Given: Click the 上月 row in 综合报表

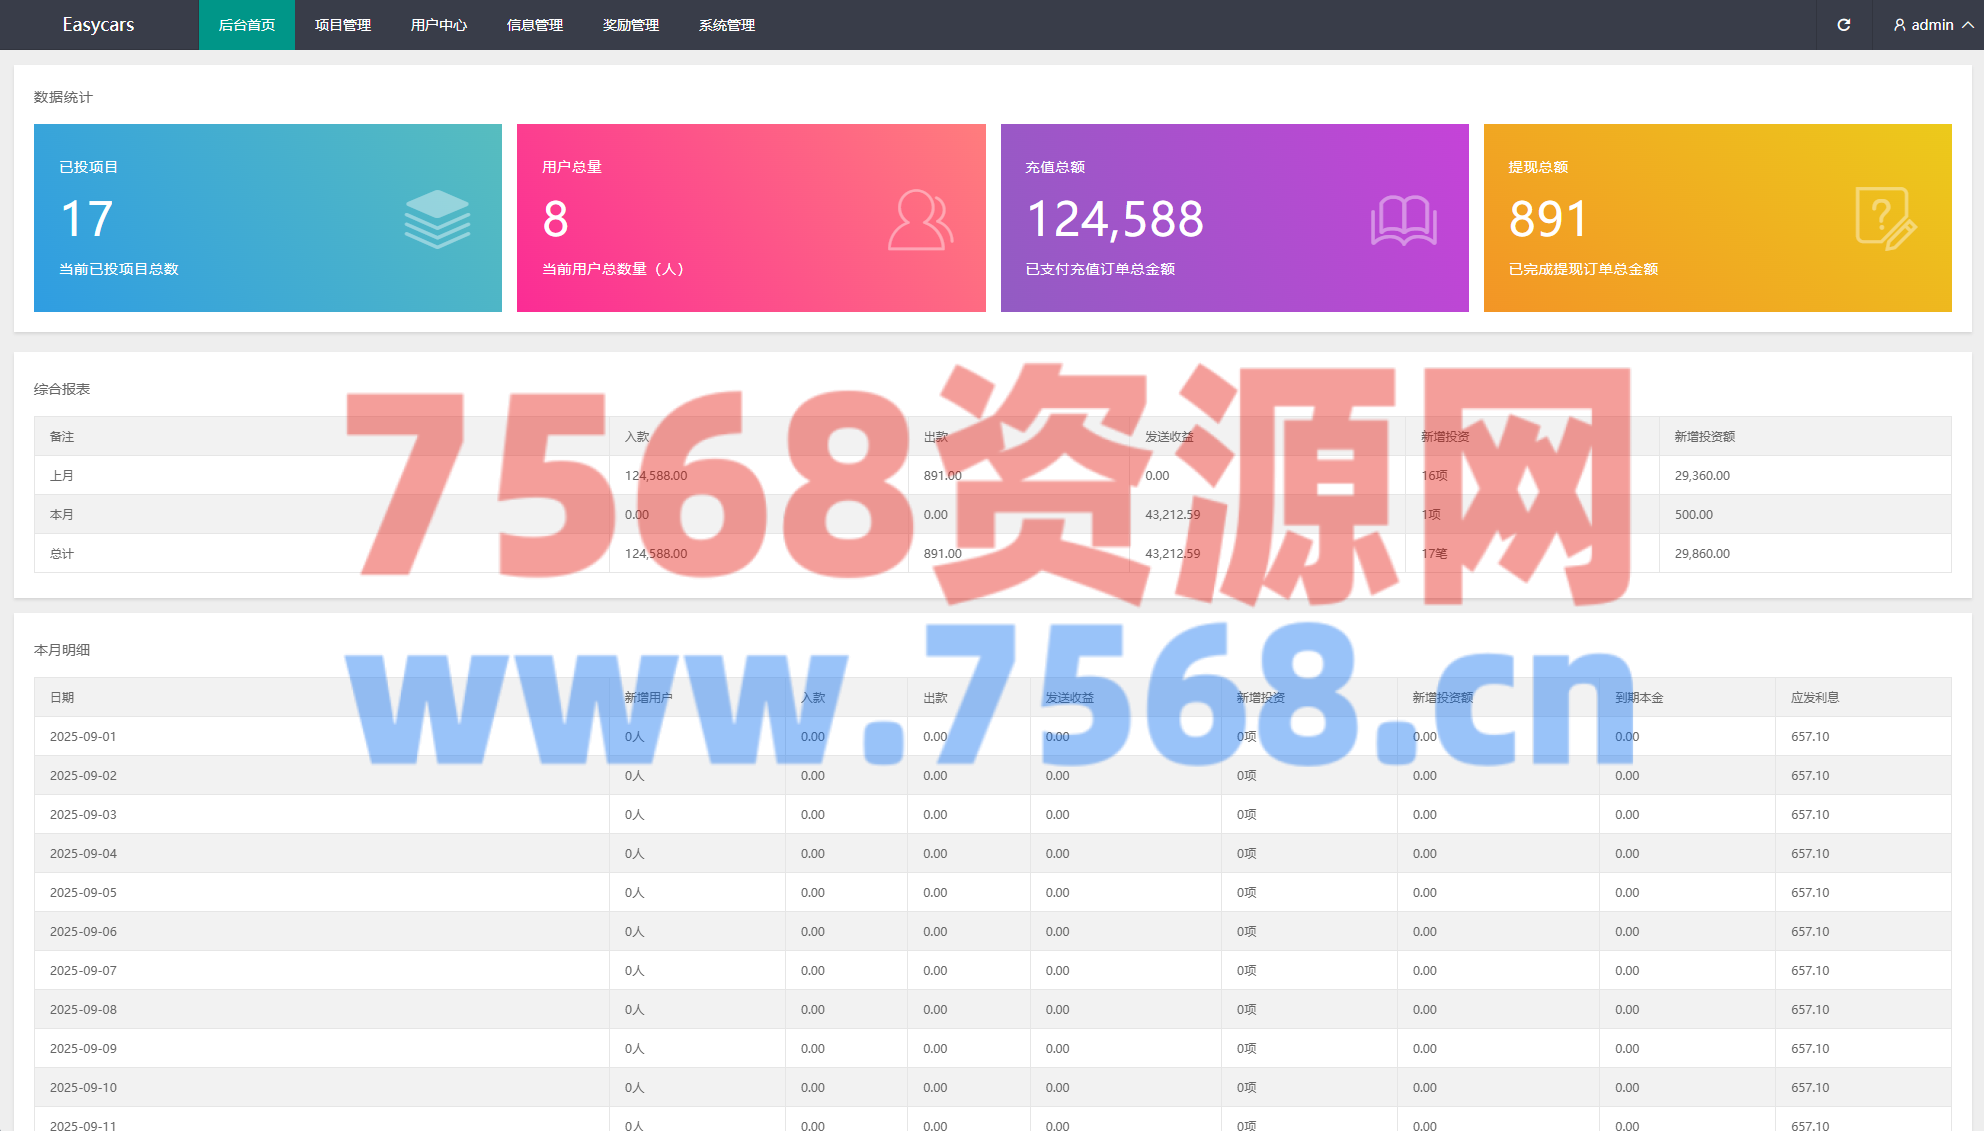Looking at the screenshot, I should click(x=62, y=476).
